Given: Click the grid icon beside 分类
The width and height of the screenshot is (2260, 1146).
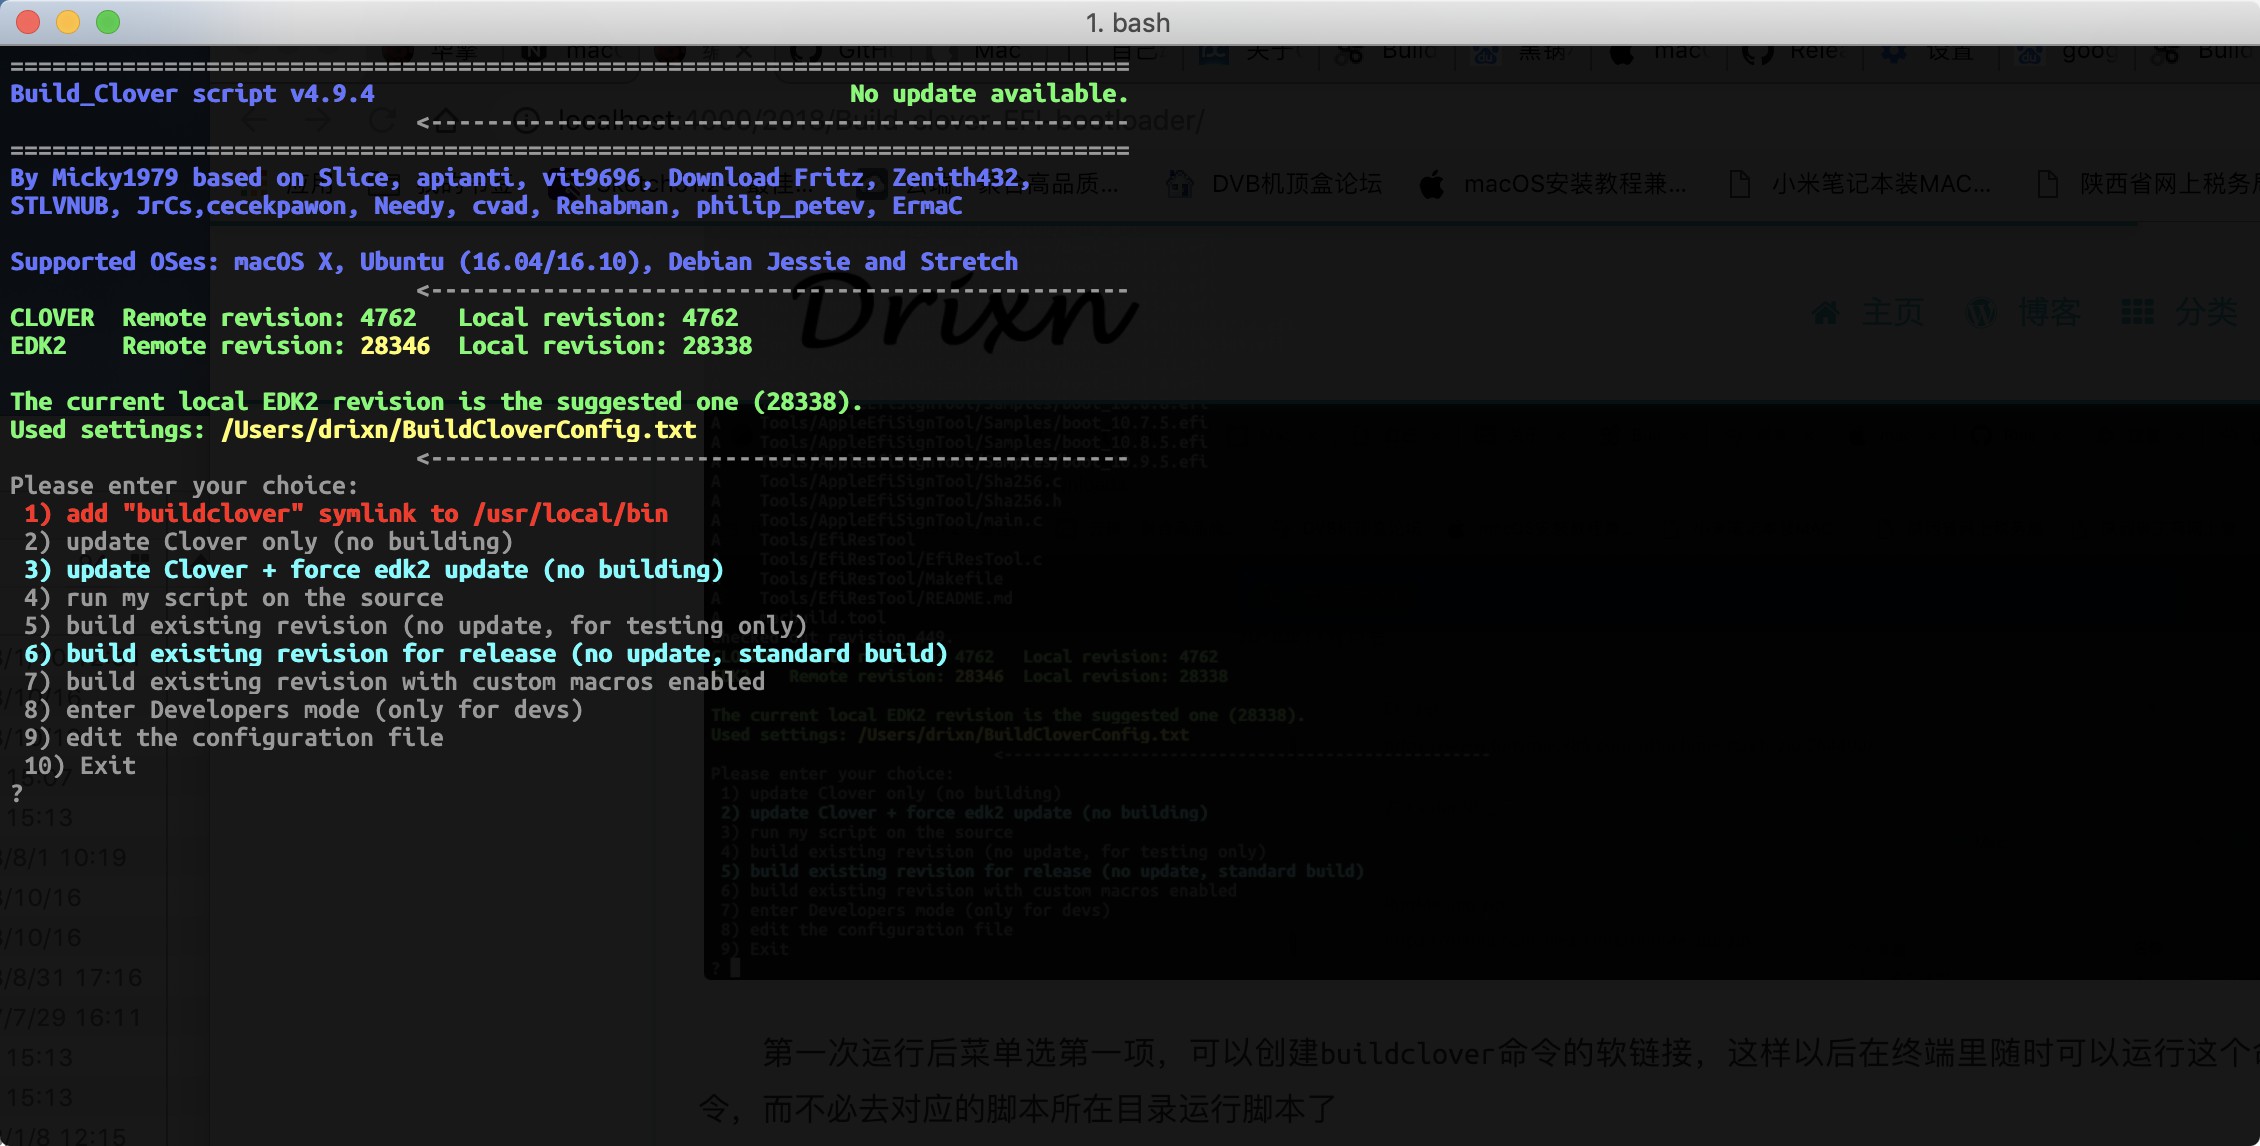Looking at the screenshot, I should coord(2137,313).
